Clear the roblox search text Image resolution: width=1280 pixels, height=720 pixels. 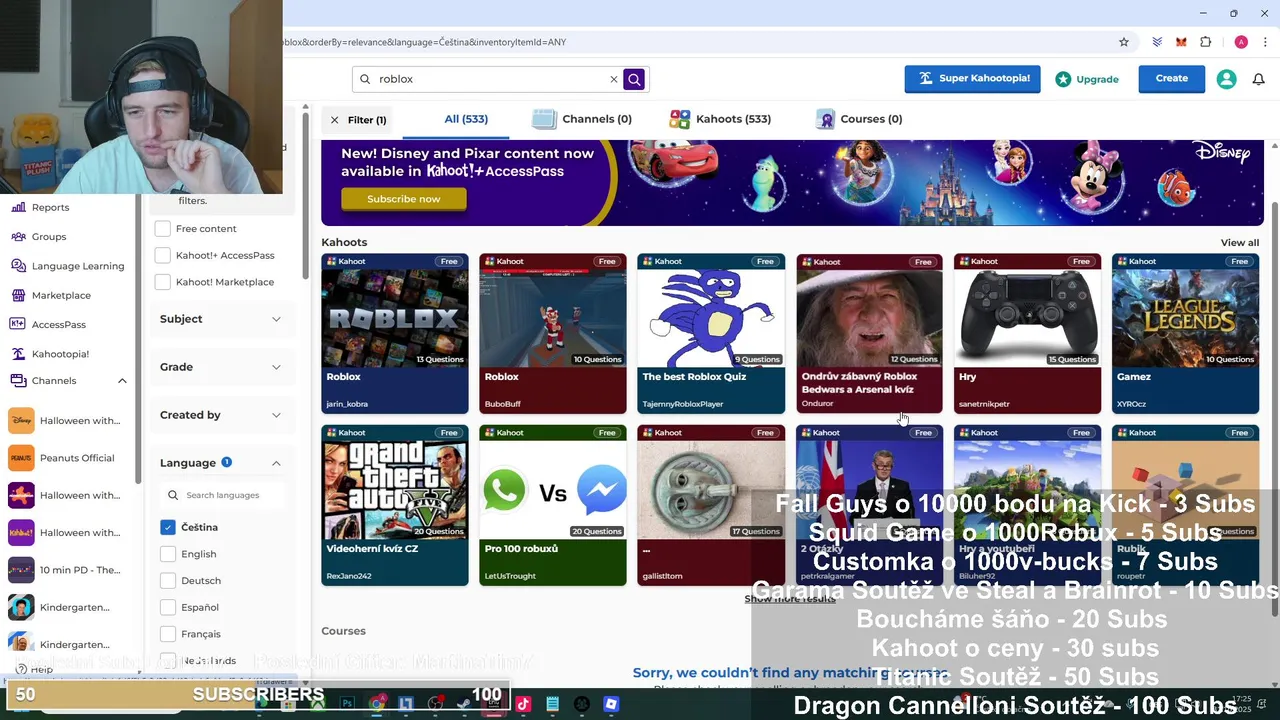point(614,79)
